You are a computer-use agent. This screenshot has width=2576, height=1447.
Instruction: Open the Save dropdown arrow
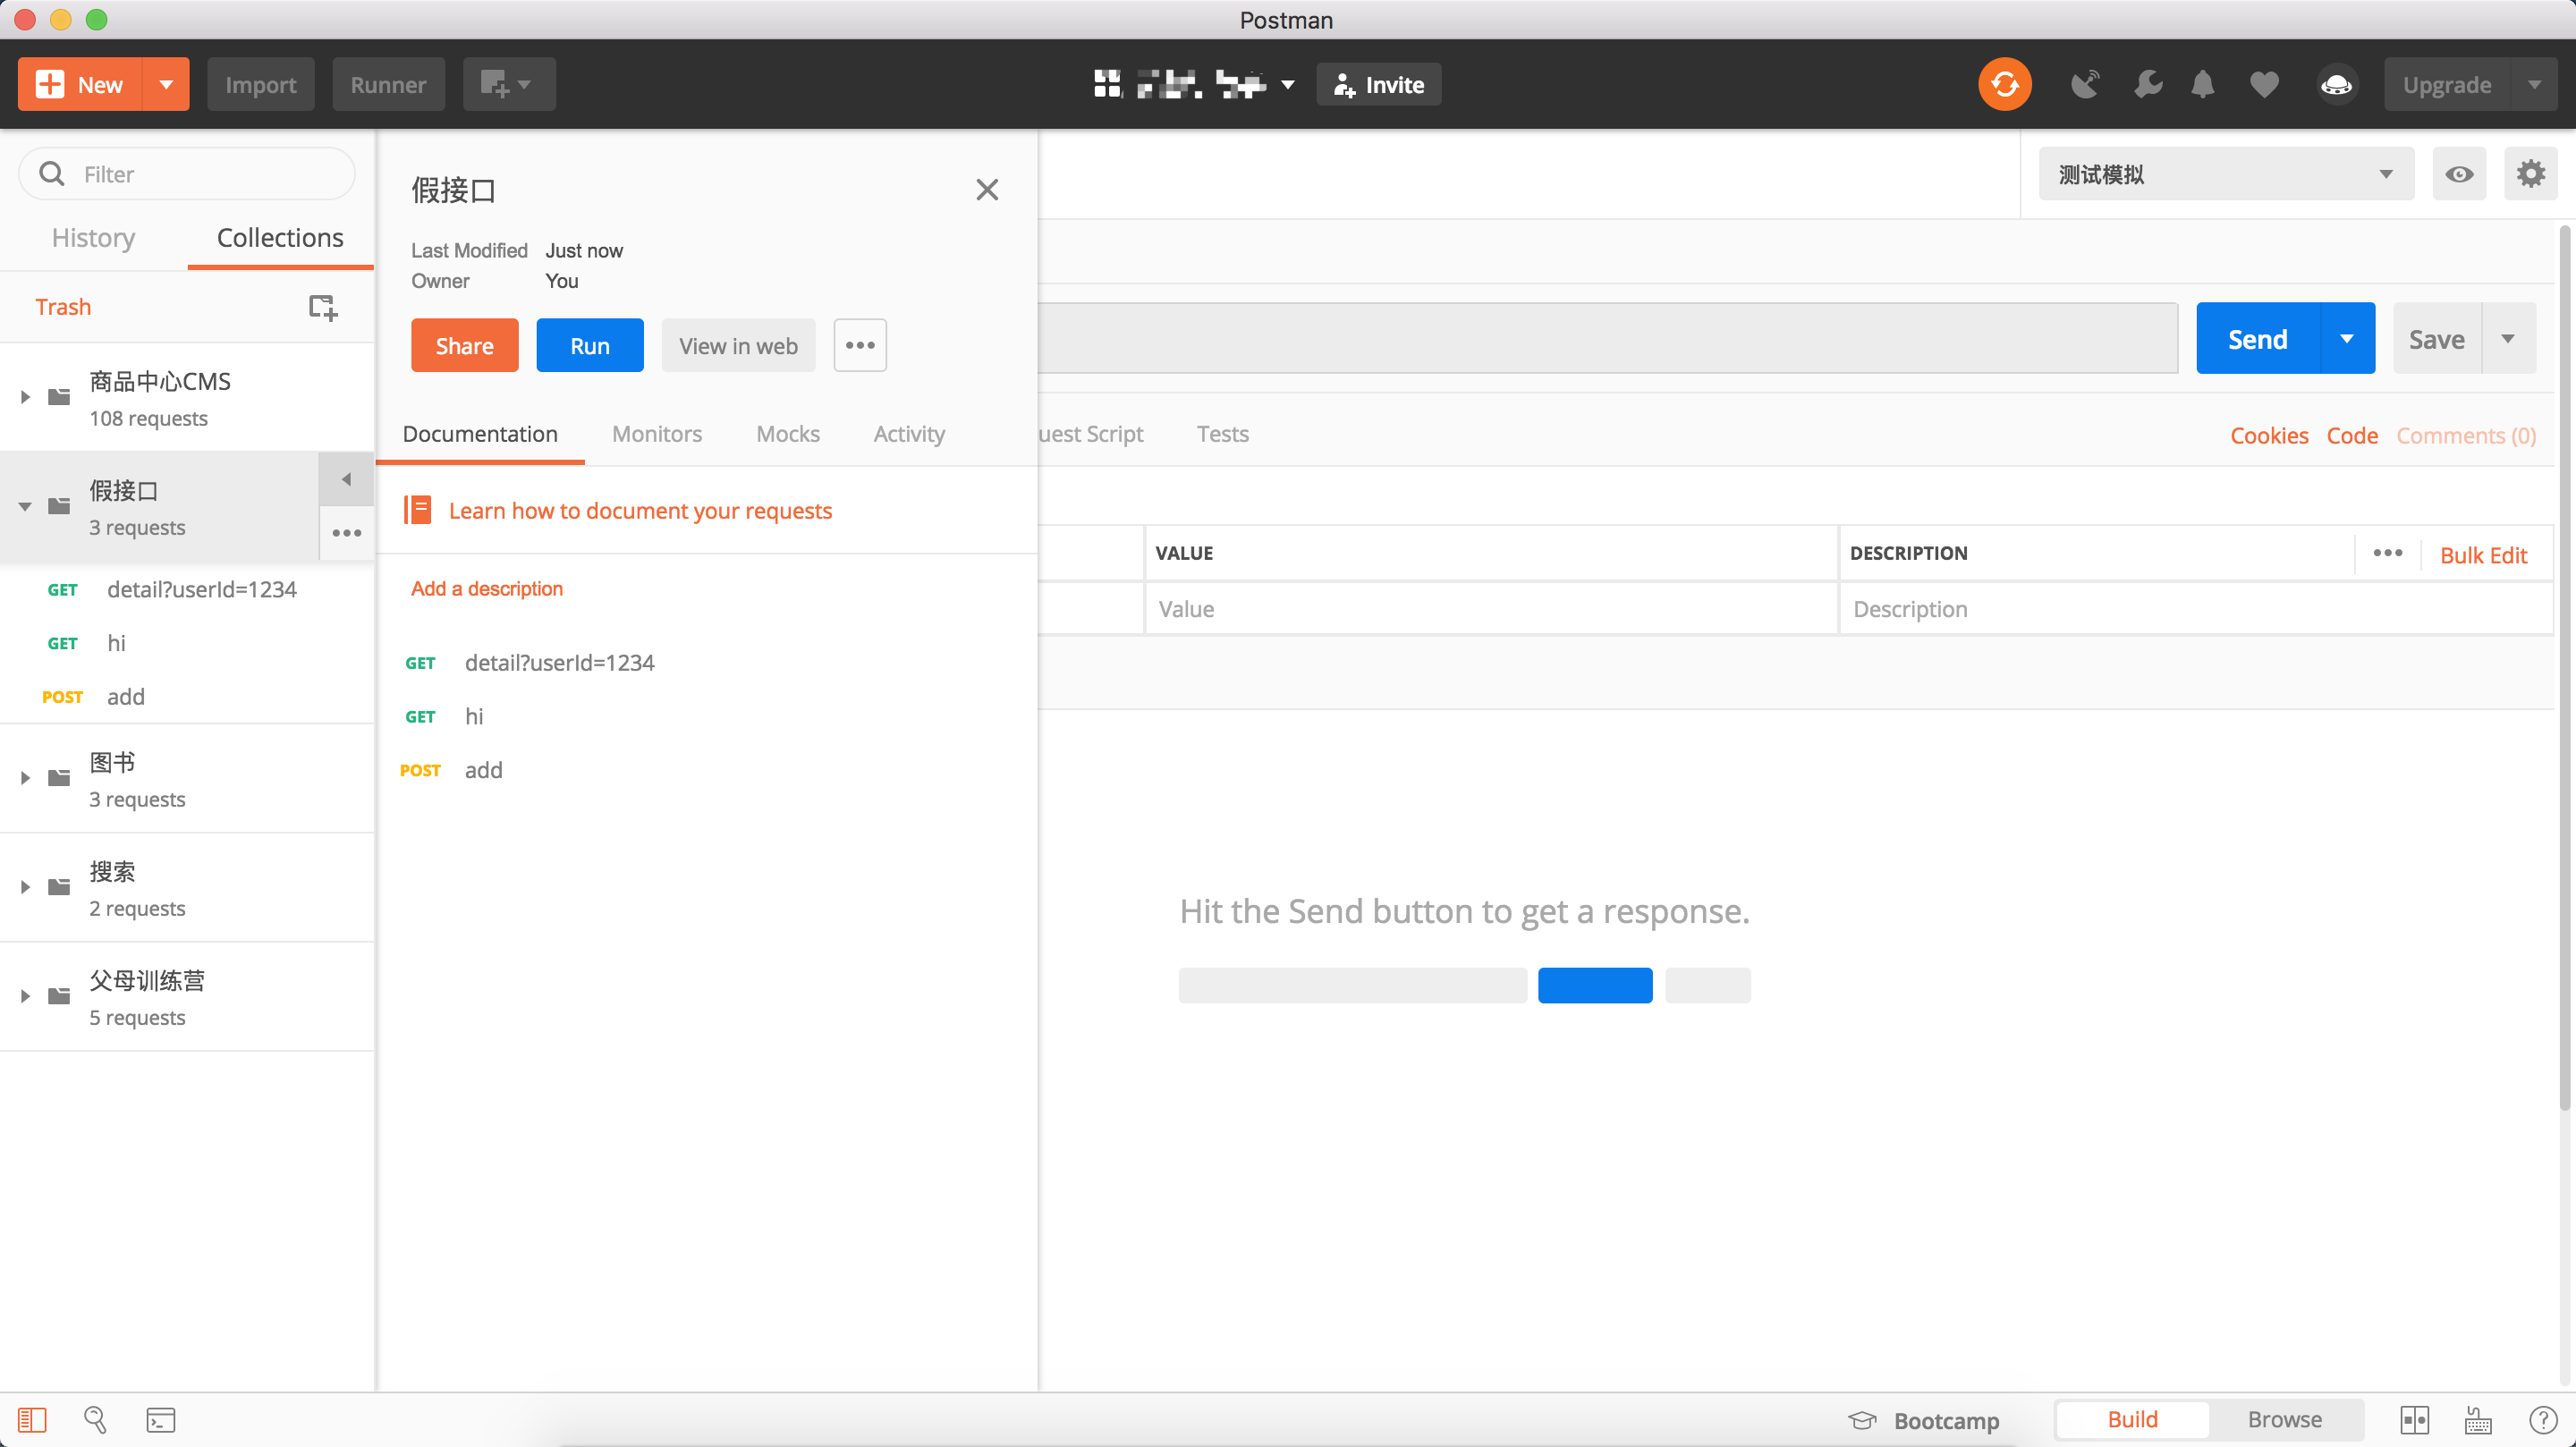[x=2508, y=339]
